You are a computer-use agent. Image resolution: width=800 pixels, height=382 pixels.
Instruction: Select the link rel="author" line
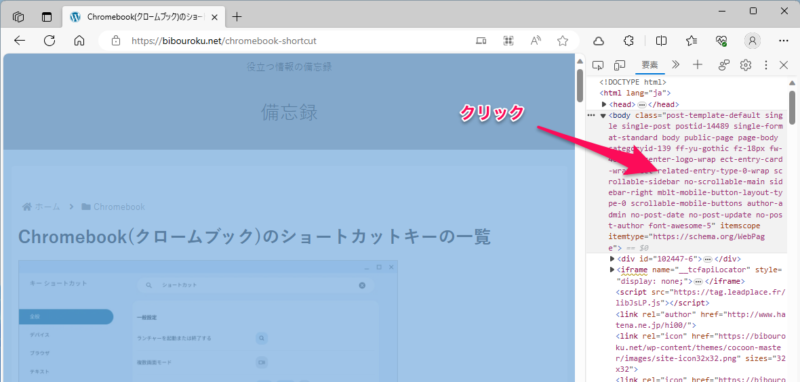700,320
